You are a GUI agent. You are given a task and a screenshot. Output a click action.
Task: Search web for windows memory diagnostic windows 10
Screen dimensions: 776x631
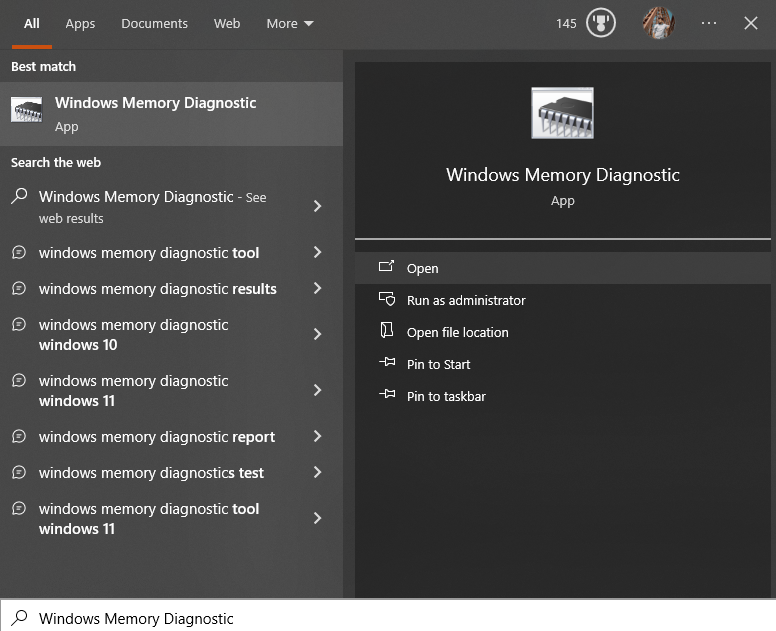pyautogui.click(x=171, y=335)
